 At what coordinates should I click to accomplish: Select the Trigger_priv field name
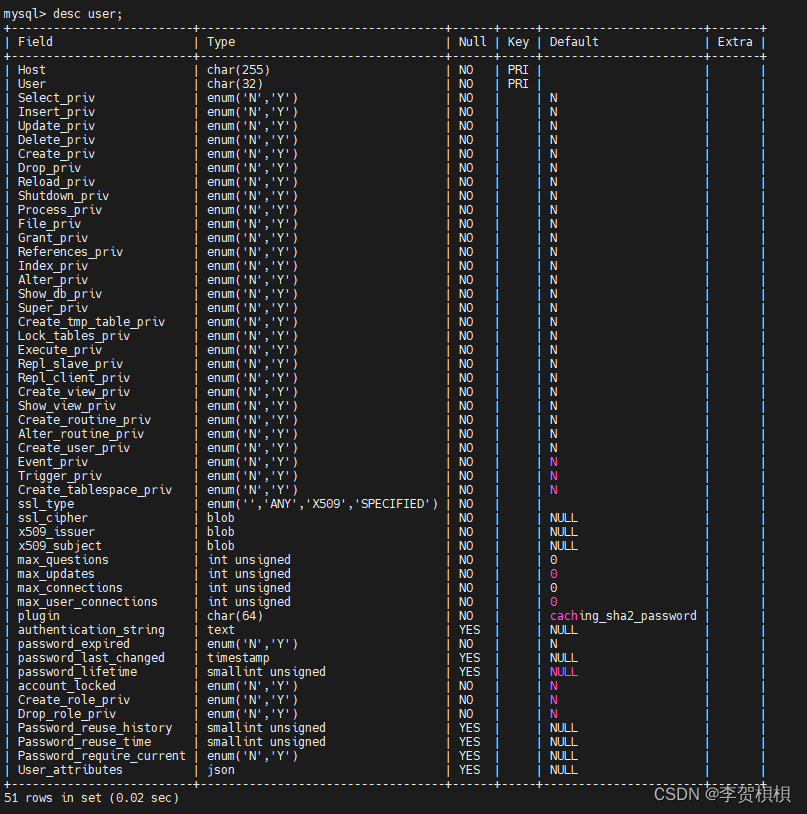pos(60,477)
